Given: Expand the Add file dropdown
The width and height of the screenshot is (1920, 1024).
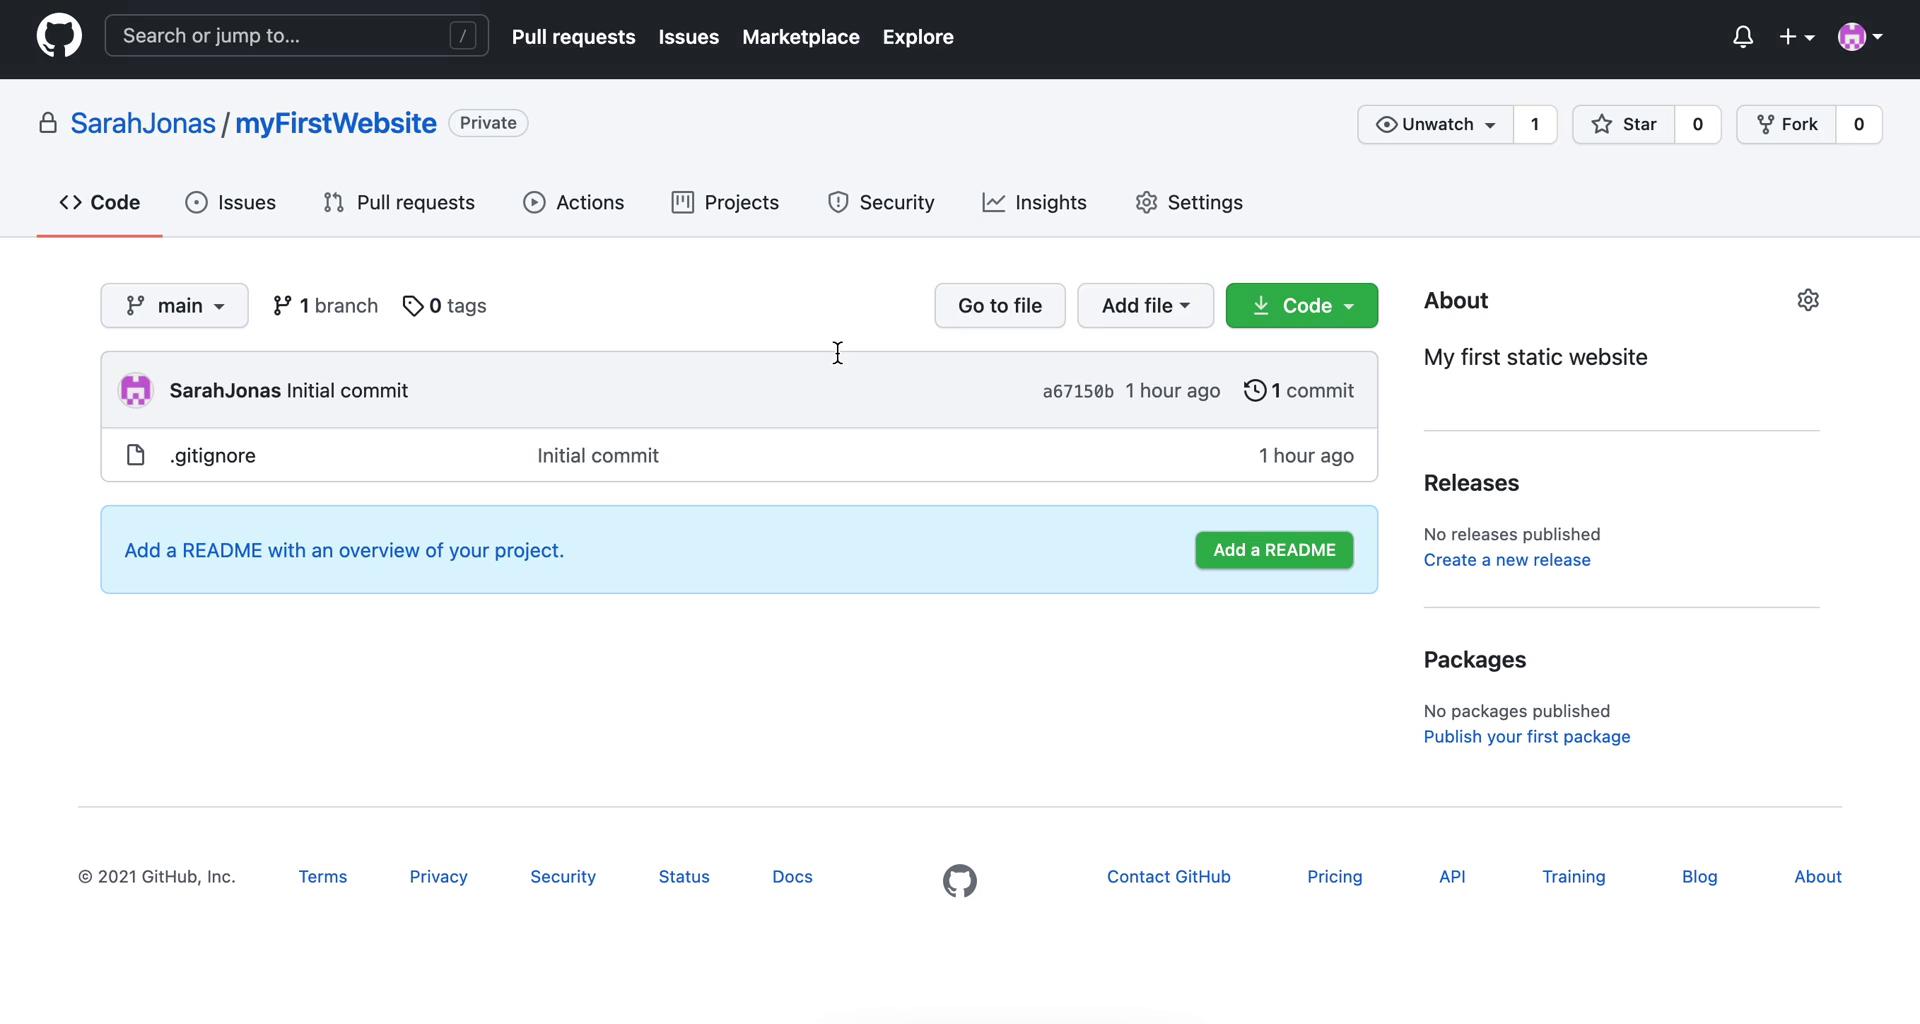Looking at the screenshot, I should [1145, 305].
